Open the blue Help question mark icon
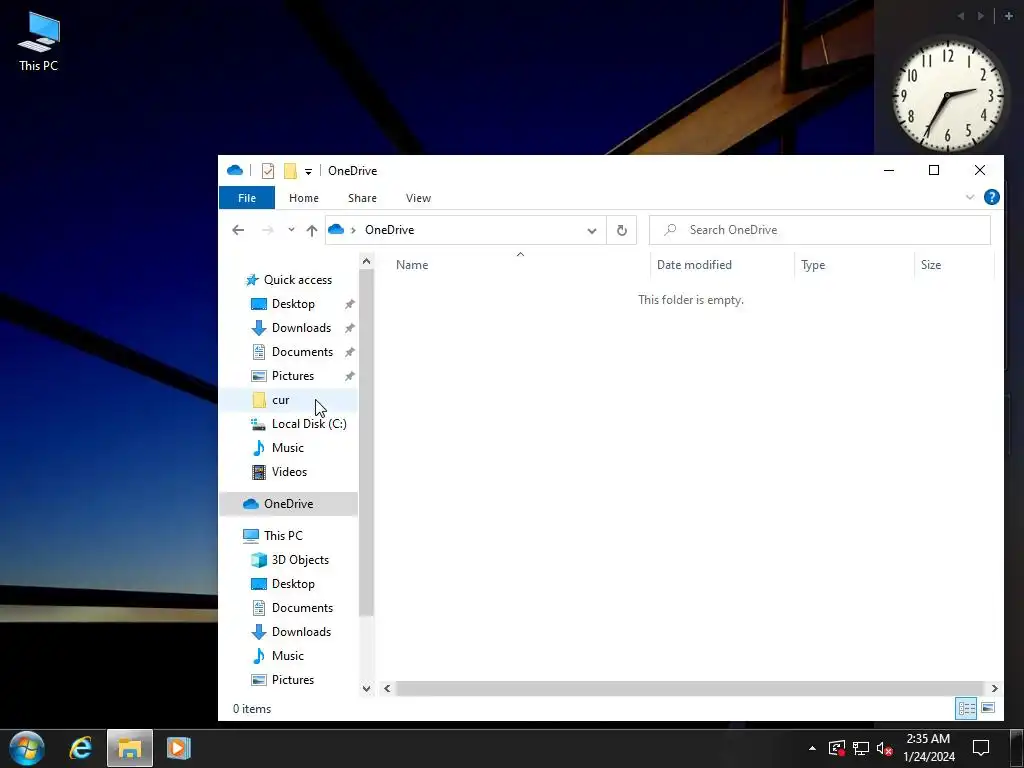The image size is (1024, 768). click(x=991, y=197)
